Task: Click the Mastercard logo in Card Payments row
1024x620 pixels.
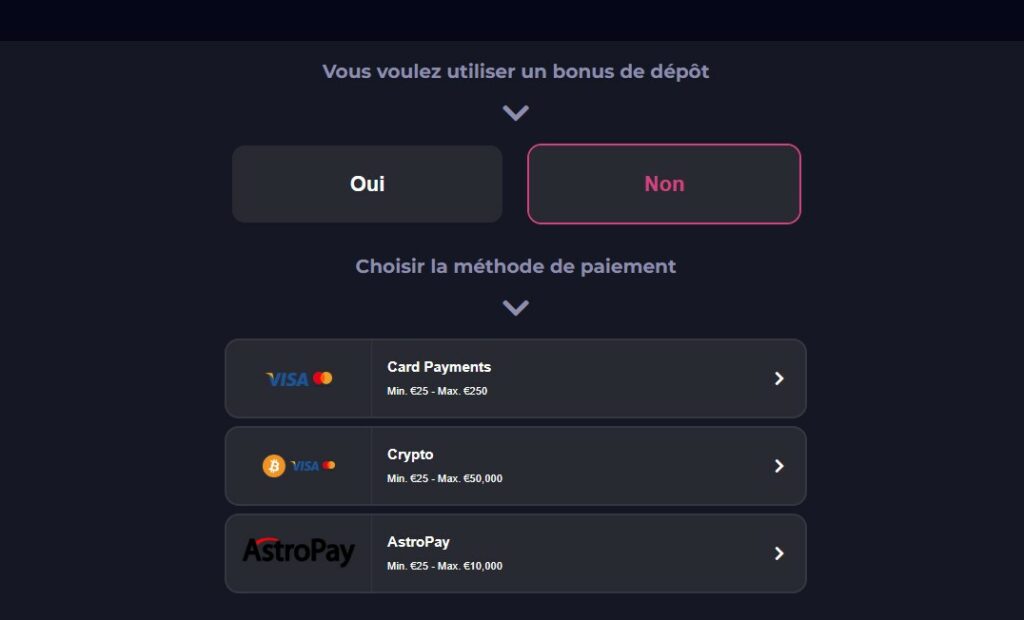Action: point(322,378)
